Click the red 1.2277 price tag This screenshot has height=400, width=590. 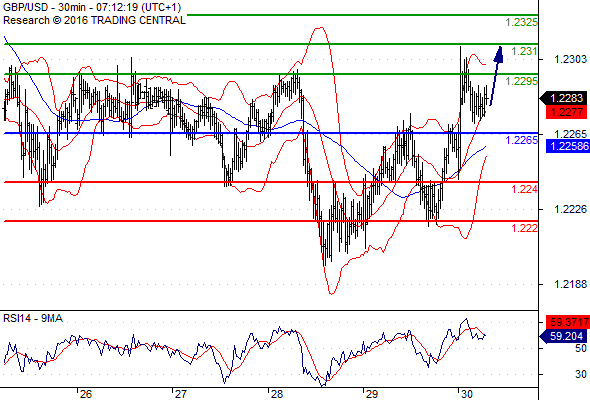click(566, 112)
